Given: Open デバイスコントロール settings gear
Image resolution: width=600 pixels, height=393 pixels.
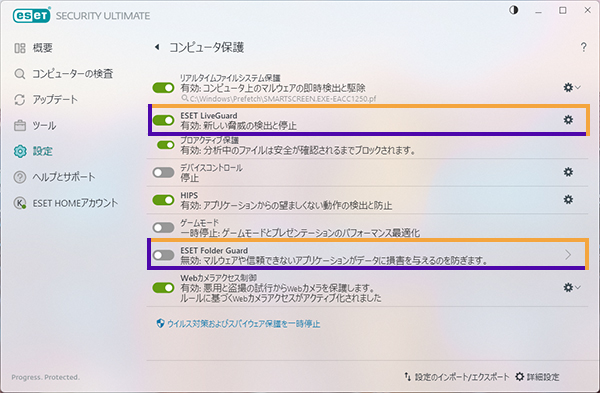Looking at the screenshot, I should point(568,172).
